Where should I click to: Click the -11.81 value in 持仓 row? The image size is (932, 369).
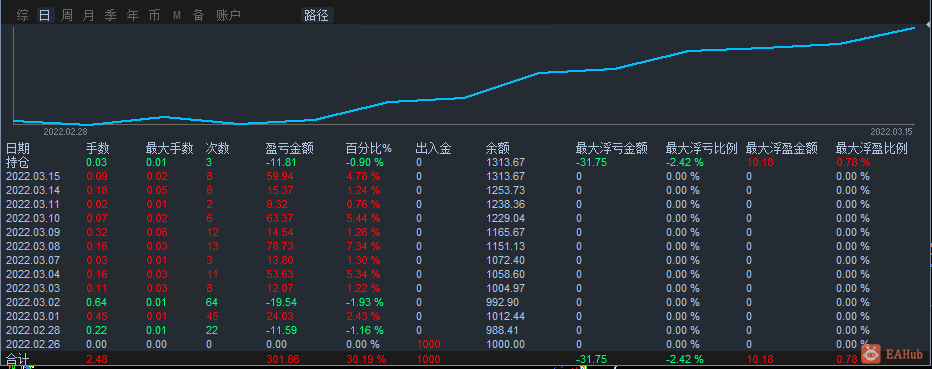(x=281, y=162)
